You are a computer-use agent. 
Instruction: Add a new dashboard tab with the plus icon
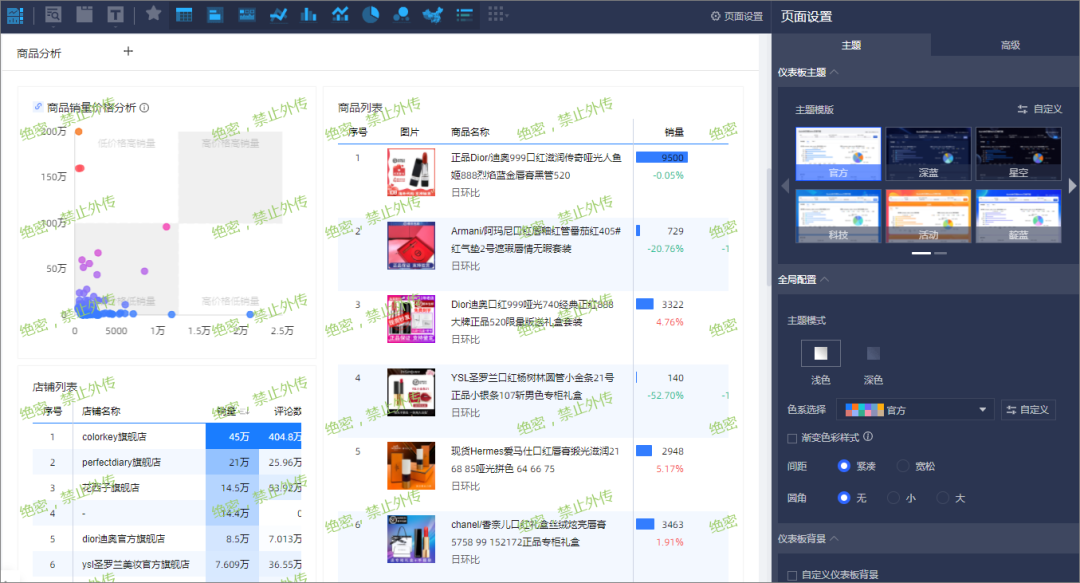[x=128, y=51]
